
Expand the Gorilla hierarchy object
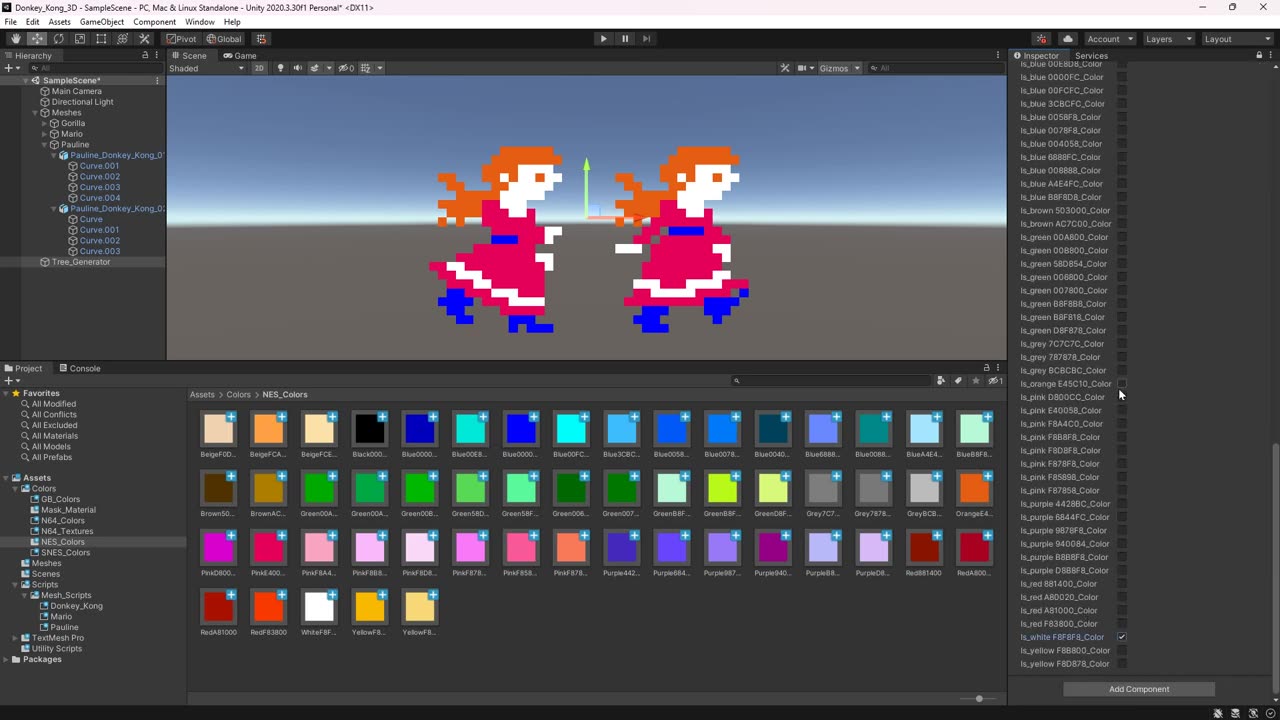point(44,123)
